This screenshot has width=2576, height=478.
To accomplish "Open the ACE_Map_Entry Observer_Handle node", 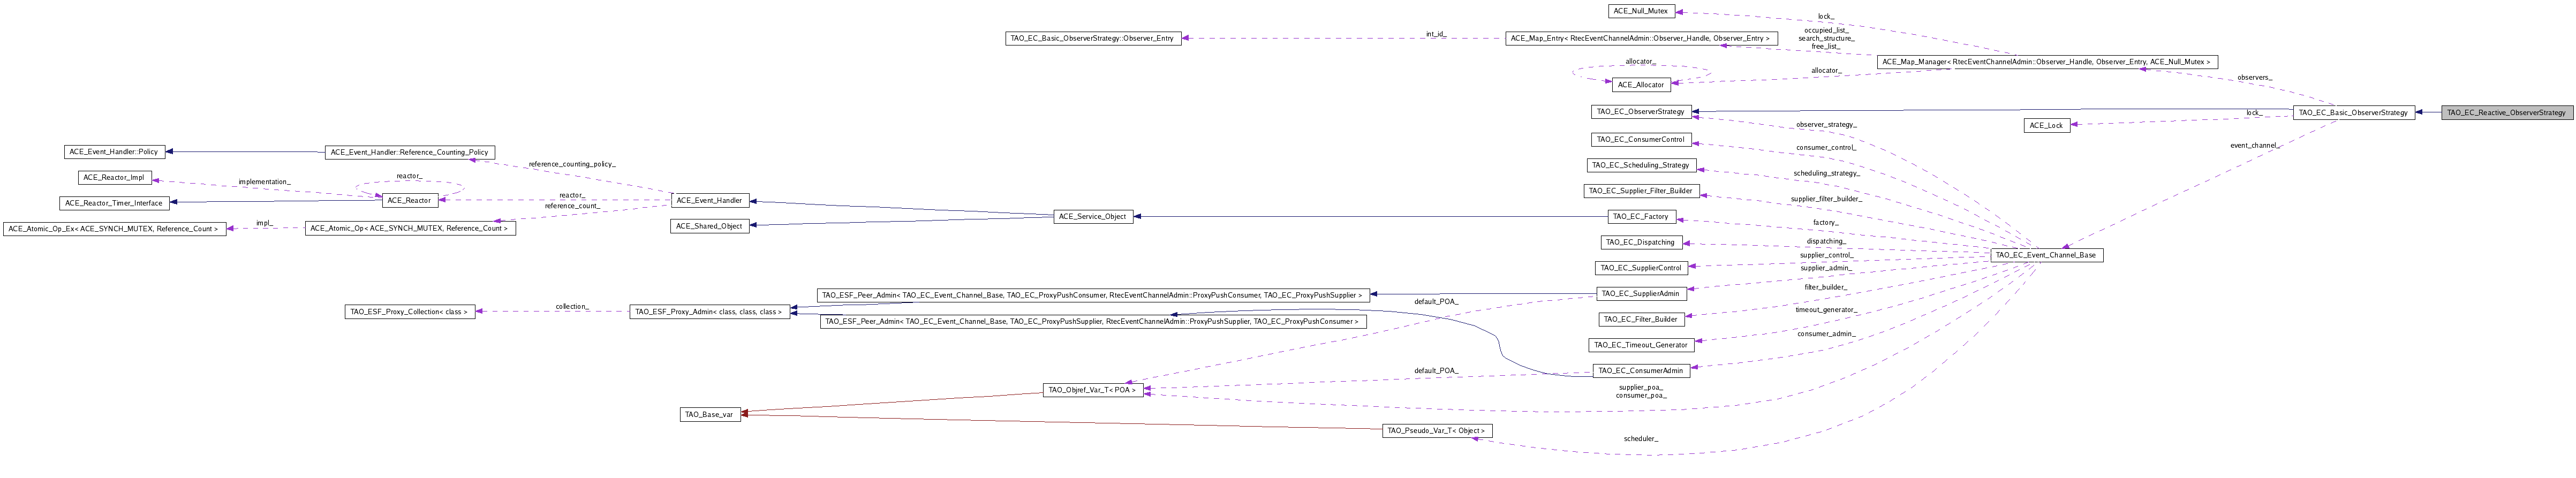I will tap(1640, 38).
